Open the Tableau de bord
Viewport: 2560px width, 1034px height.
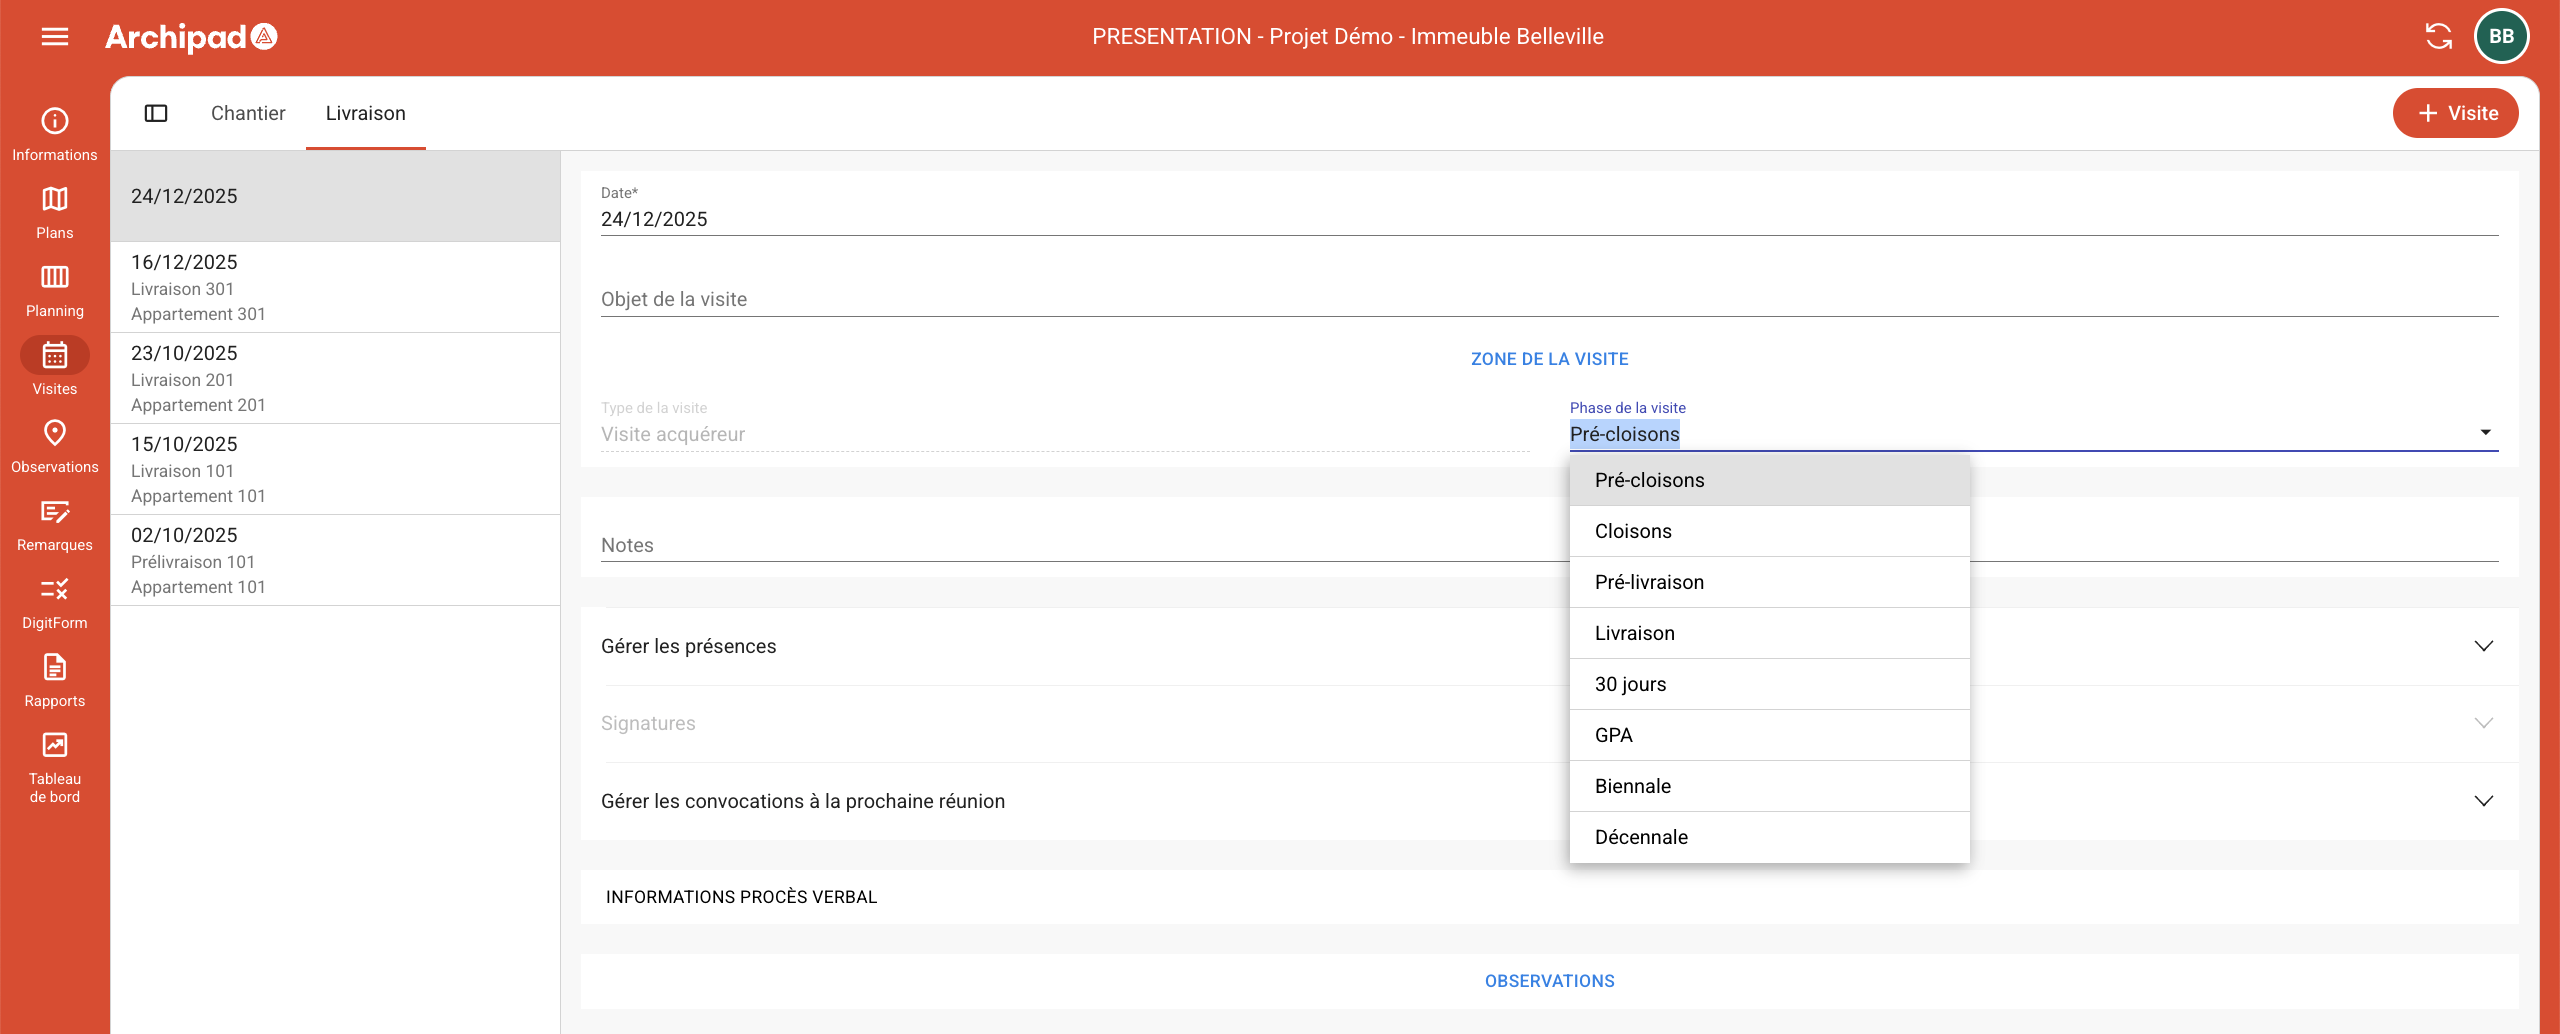click(55, 766)
